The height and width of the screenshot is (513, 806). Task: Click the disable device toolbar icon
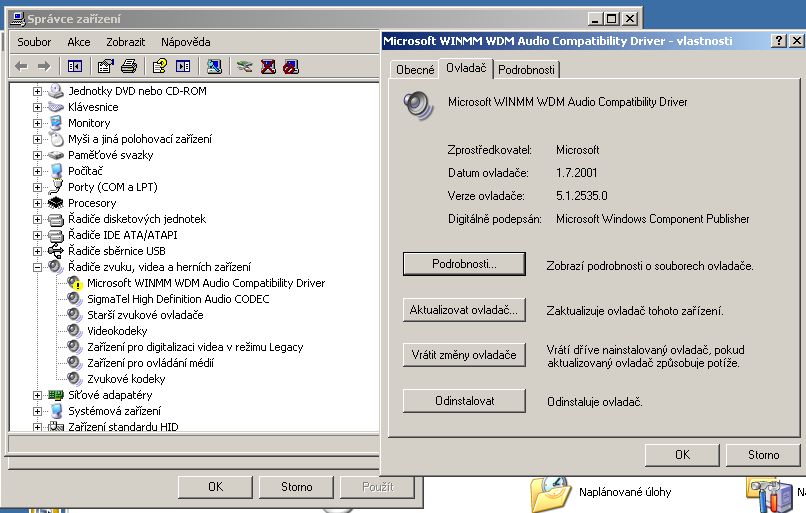(290, 66)
